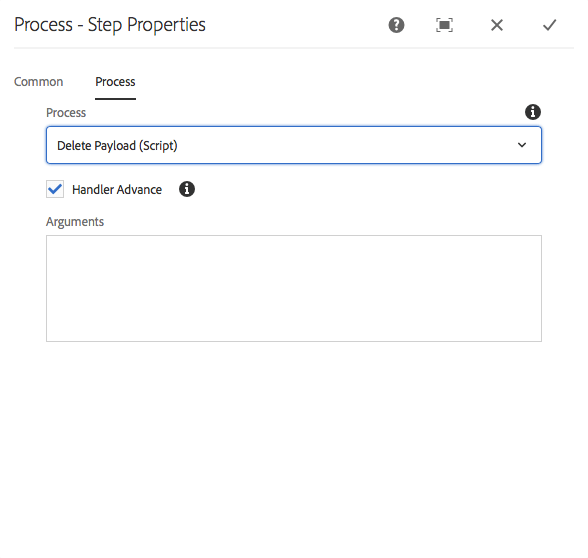Select the Process tab
588x558 pixels.
click(115, 82)
